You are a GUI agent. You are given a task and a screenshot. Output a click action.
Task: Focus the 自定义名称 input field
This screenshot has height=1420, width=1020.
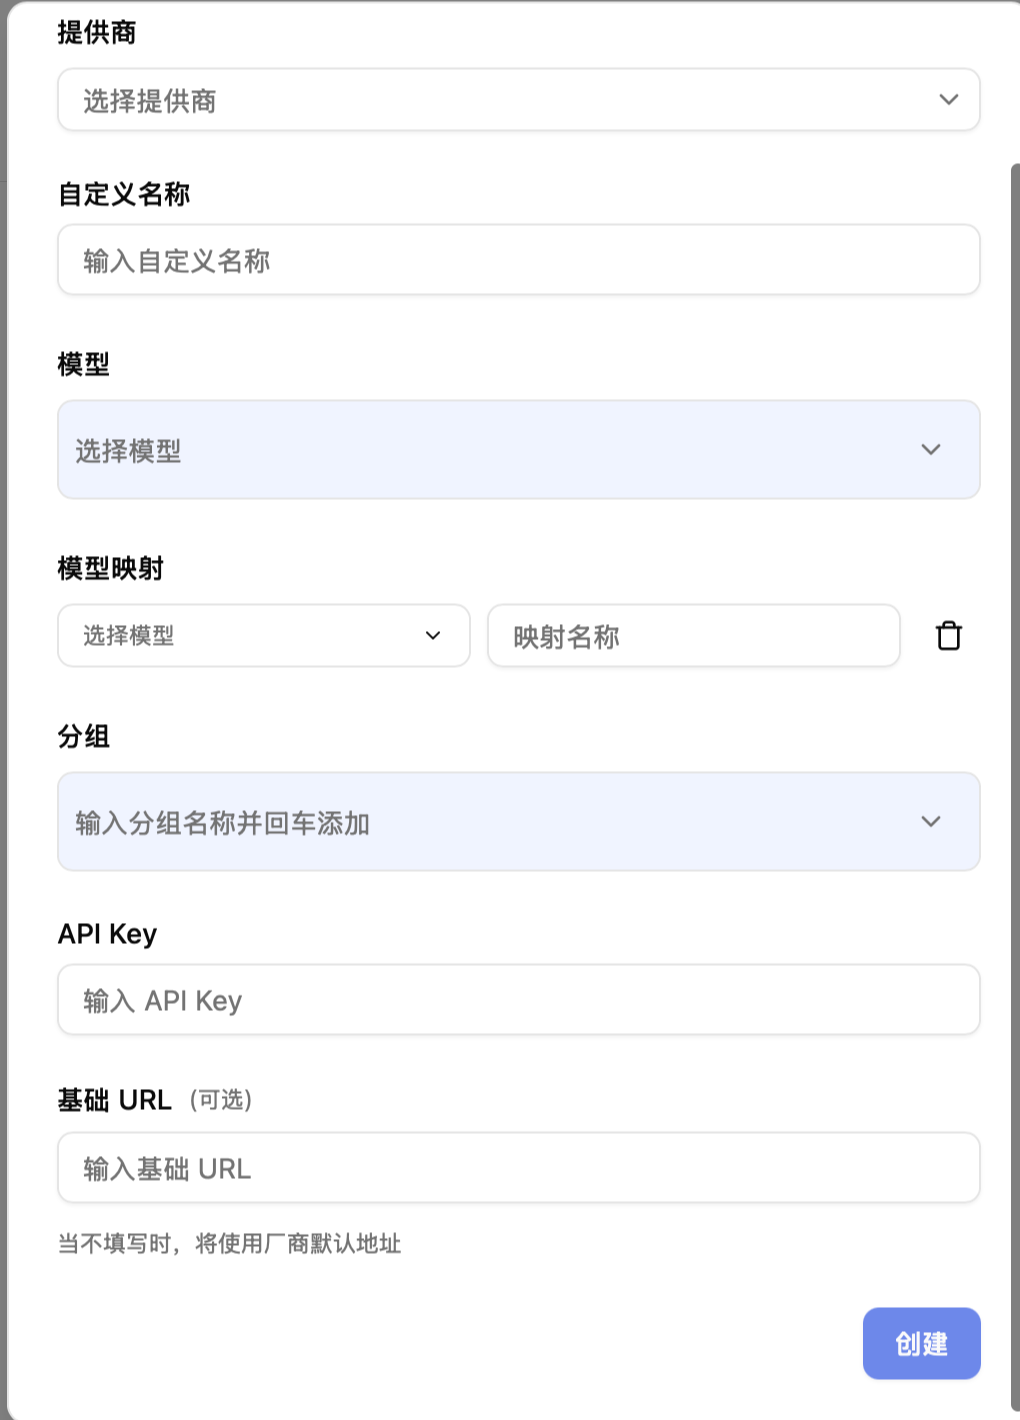(x=519, y=259)
